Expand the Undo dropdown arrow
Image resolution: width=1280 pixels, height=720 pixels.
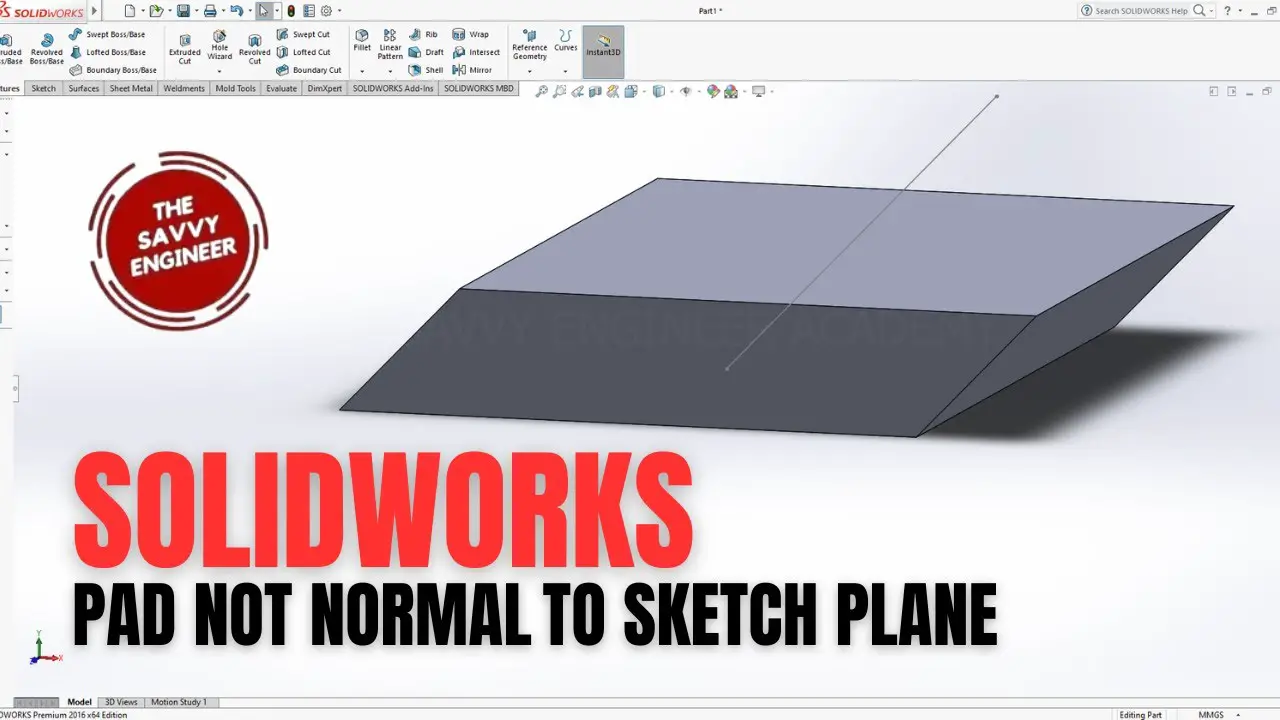250,11
